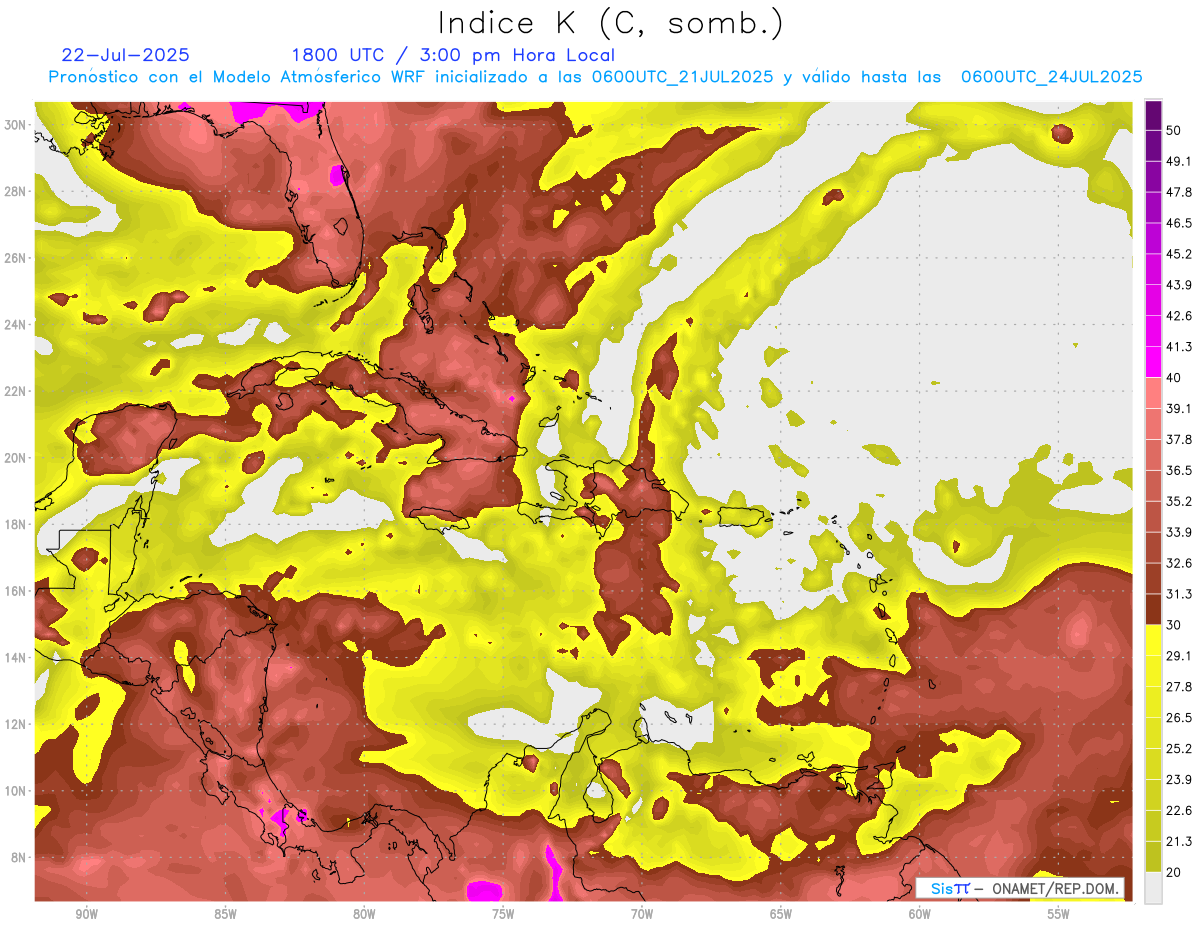Pick the salmon pink swatch between 39.1 and 40
Image resolution: width=1200 pixels, height=927 pixels.
(1153, 393)
